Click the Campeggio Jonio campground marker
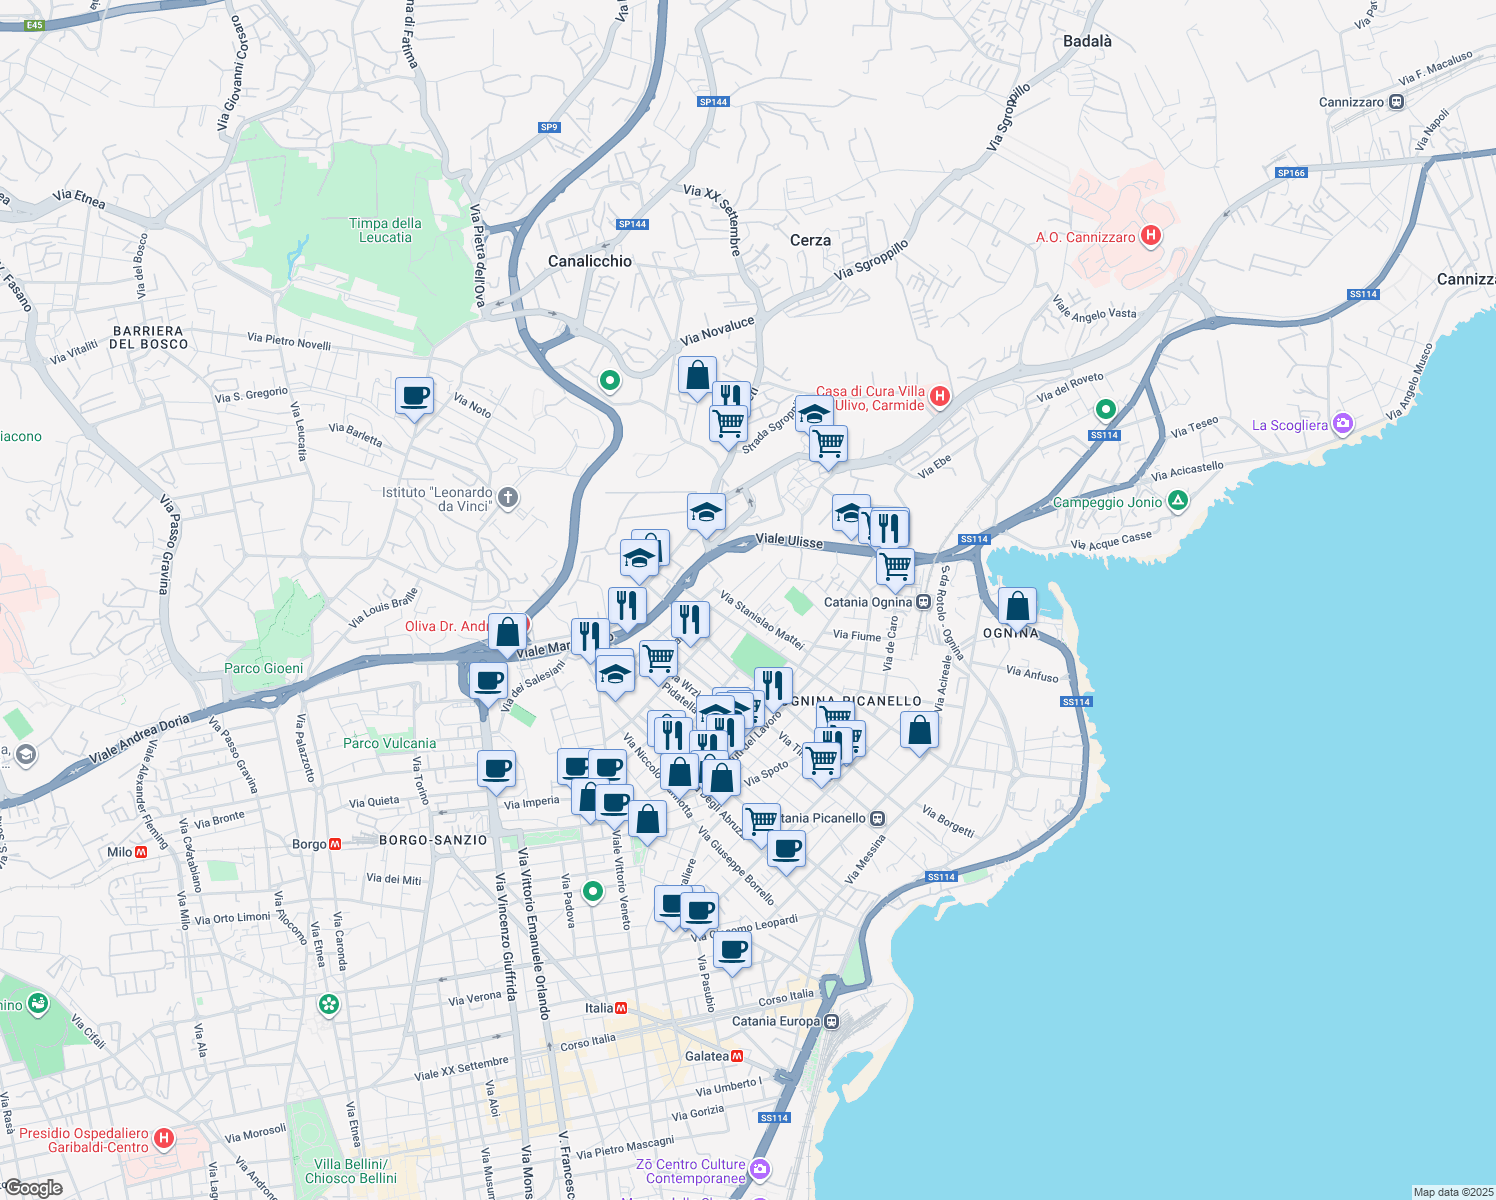Image resolution: width=1496 pixels, height=1200 pixels. [x=1176, y=503]
